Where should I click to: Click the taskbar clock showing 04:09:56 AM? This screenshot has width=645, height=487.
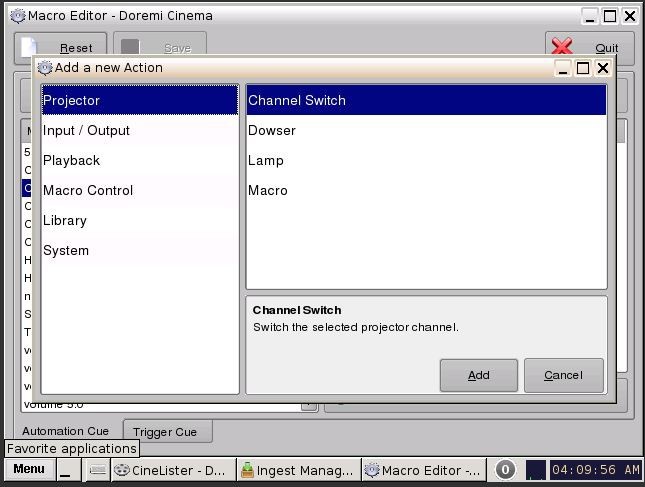point(596,470)
